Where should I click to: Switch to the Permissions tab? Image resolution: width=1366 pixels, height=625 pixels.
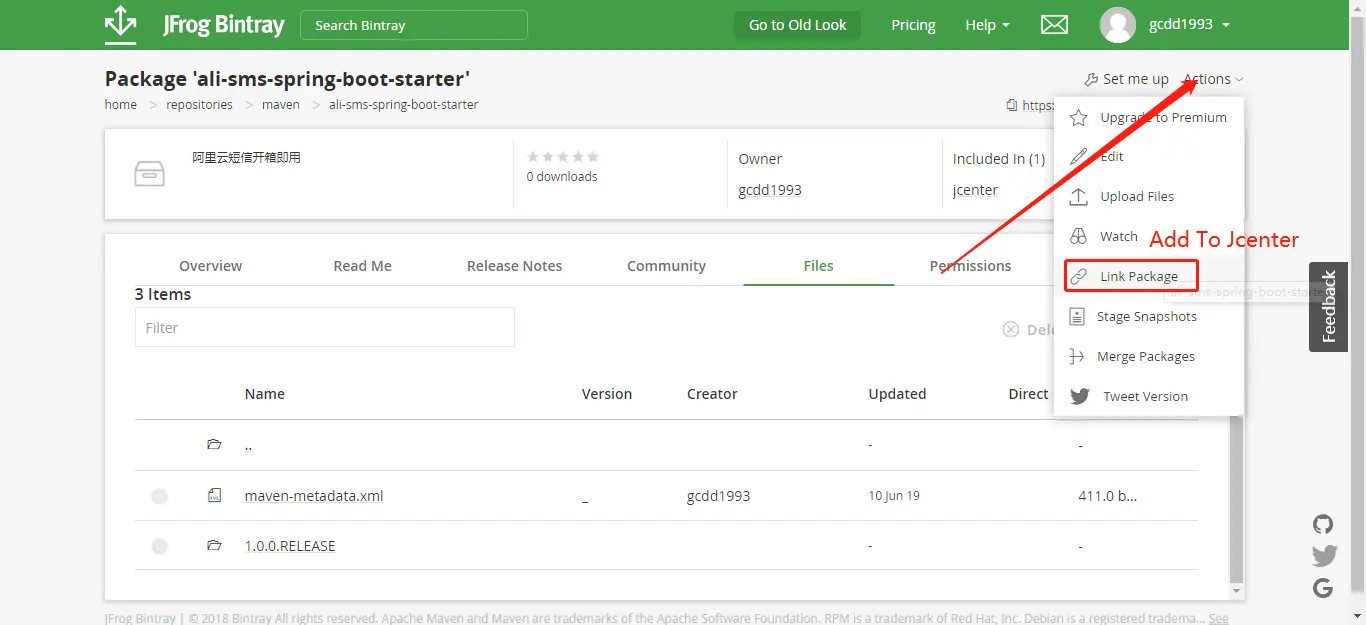[970, 266]
